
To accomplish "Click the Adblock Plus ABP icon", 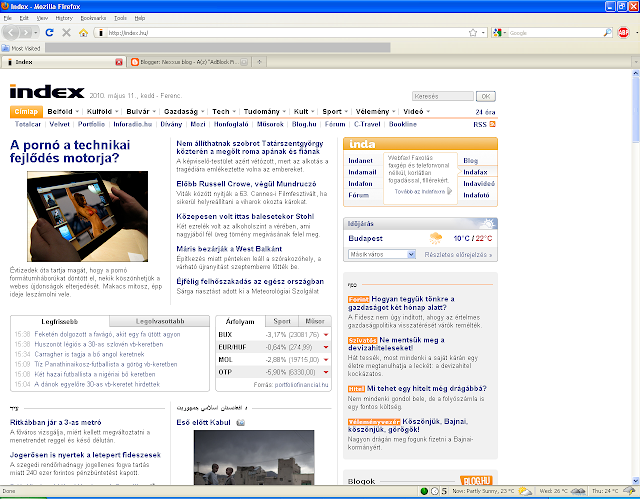I will [623, 33].
